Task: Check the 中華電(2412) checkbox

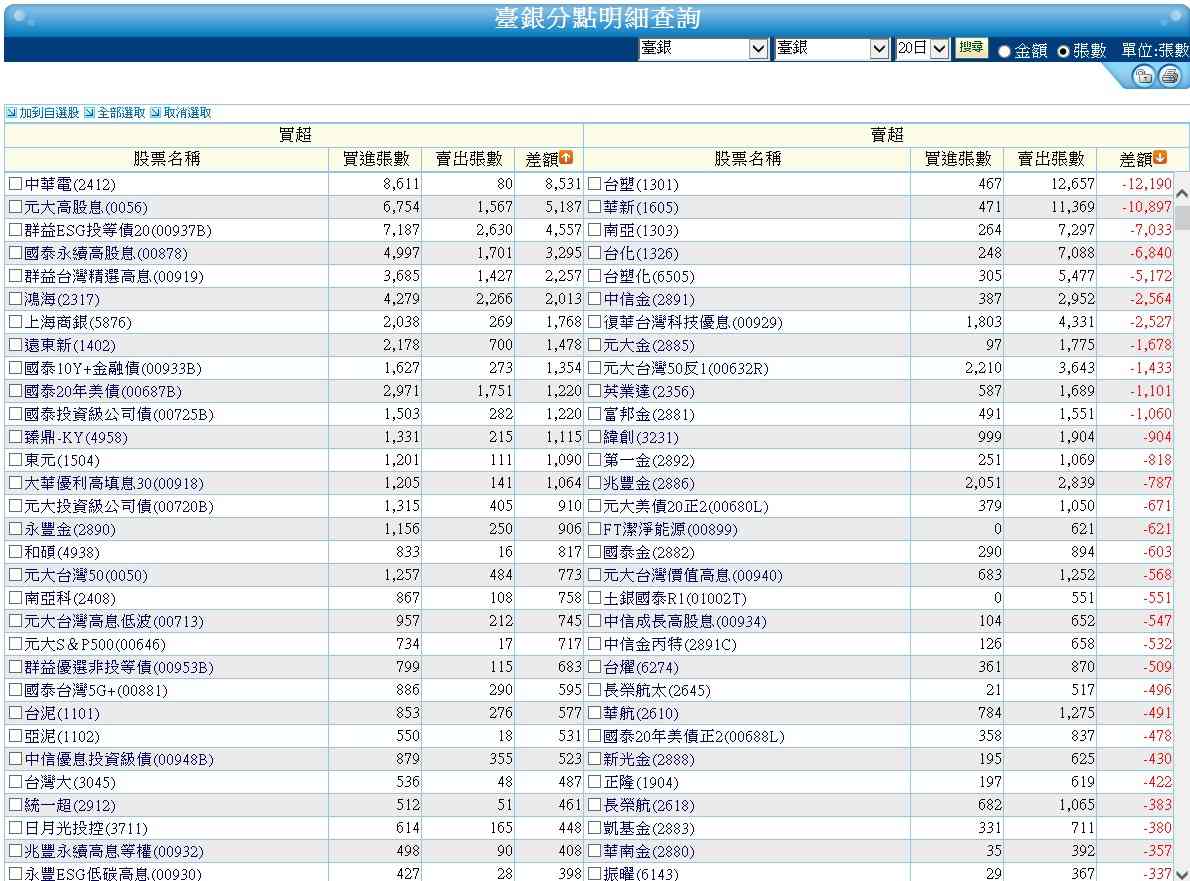Action: pyautogui.click(x=15, y=184)
